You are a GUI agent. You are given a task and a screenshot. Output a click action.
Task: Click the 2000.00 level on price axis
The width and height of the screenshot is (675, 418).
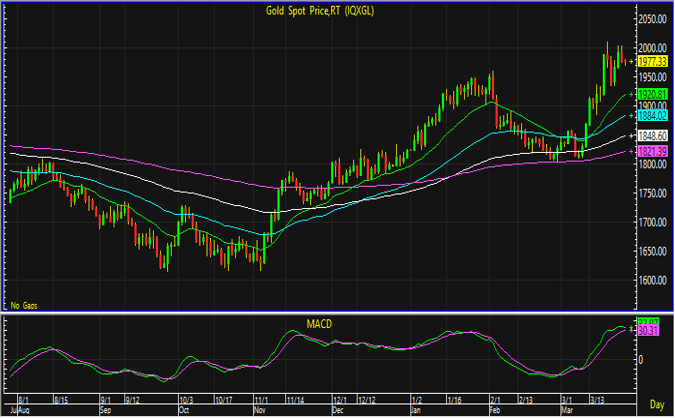point(653,47)
